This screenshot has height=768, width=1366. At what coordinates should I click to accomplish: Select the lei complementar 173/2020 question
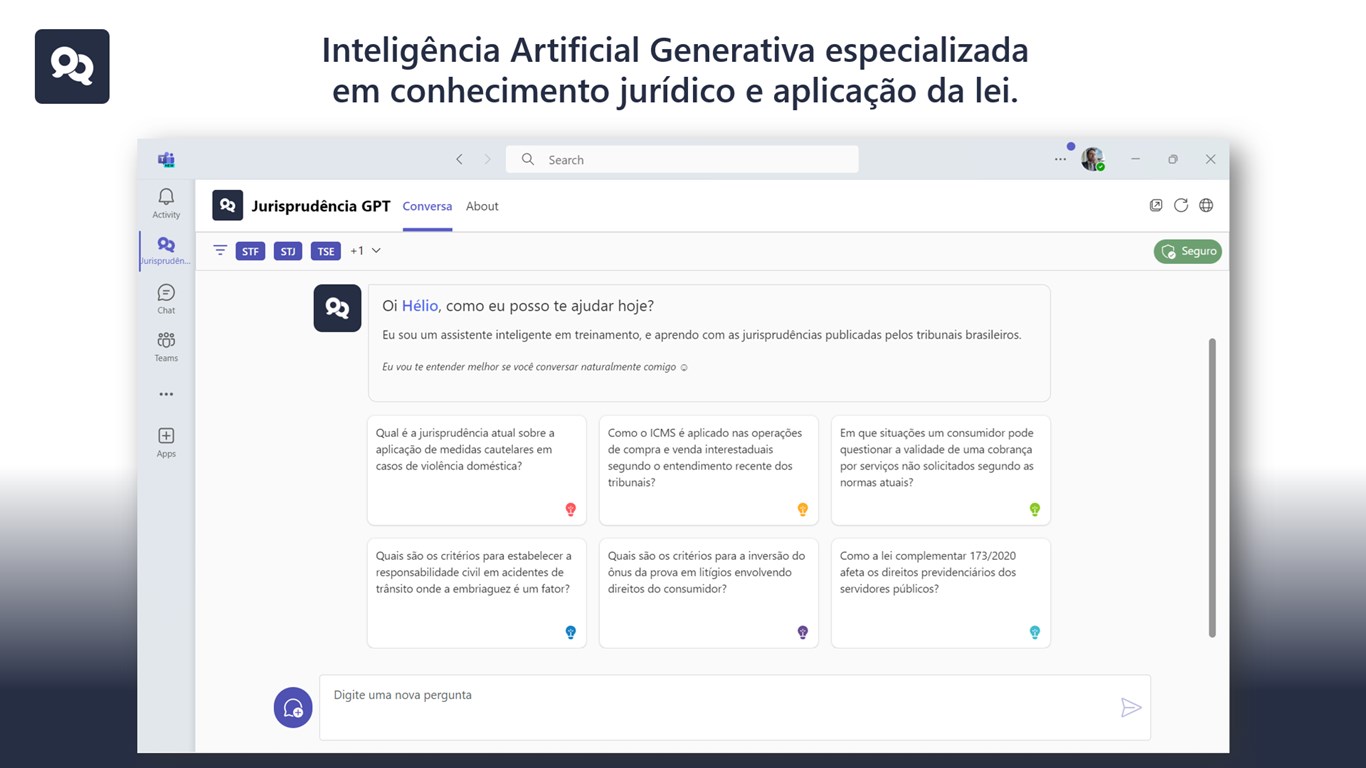coord(941,593)
